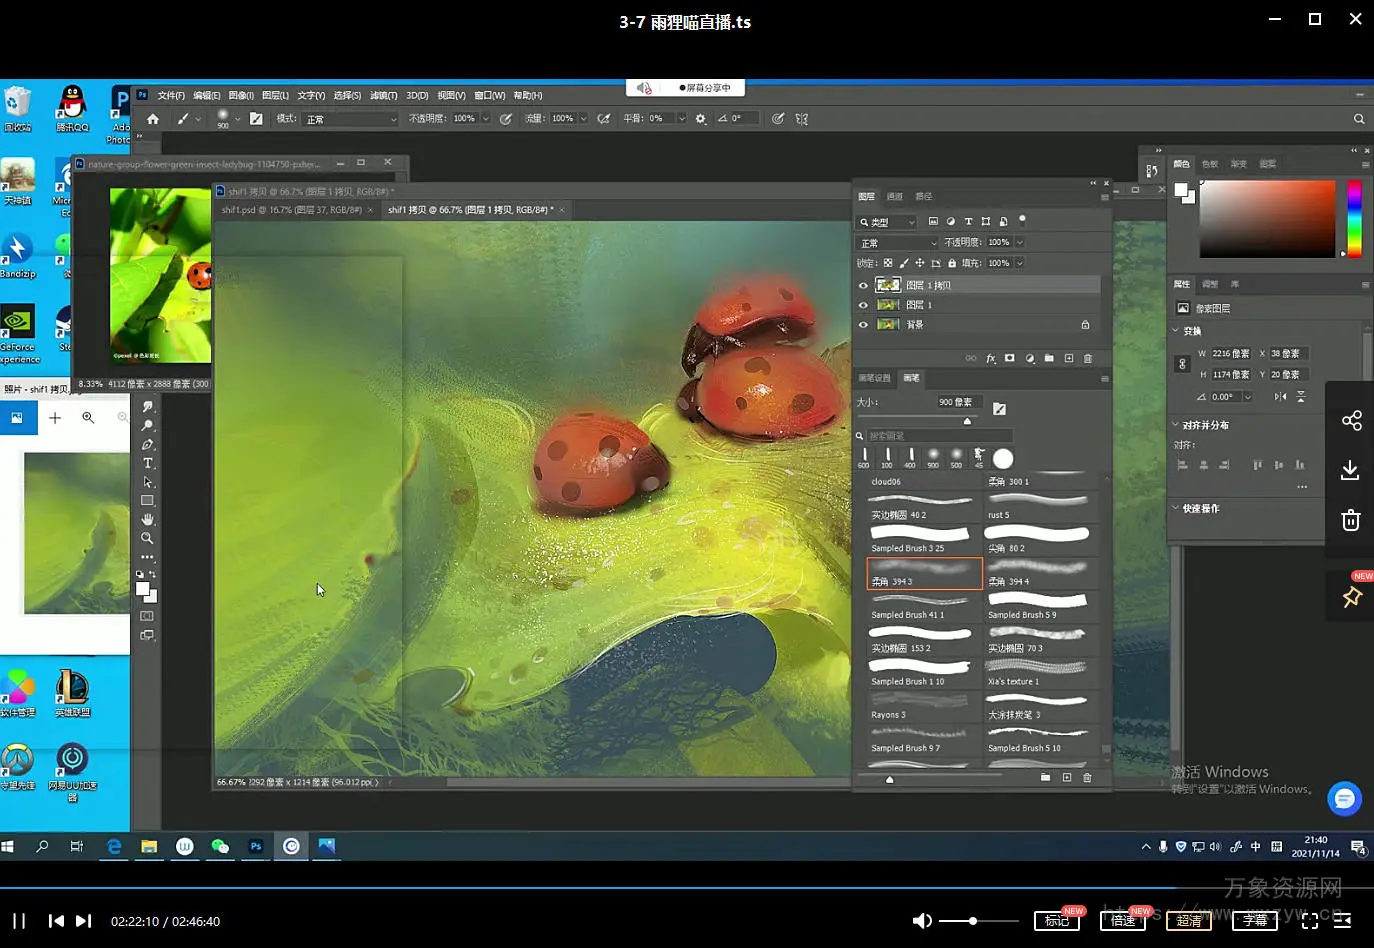Viewport: 1374px width, 948px height.
Task: Swap foreground and background colors
Action: (x=152, y=575)
